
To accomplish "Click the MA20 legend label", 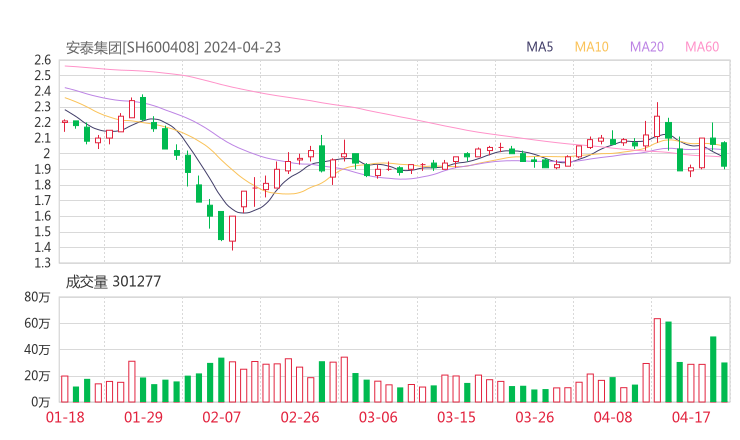I will click(647, 47).
